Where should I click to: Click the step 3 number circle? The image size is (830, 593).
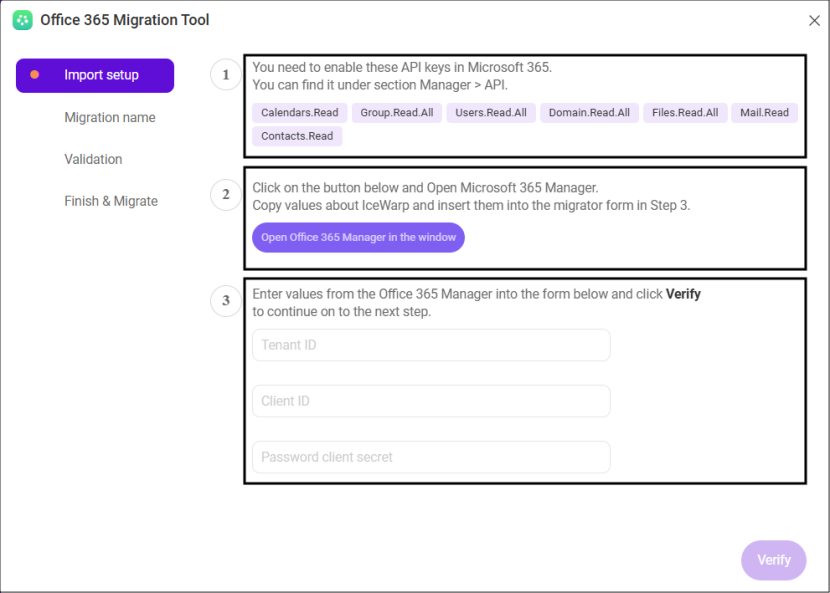(x=226, y=300)
